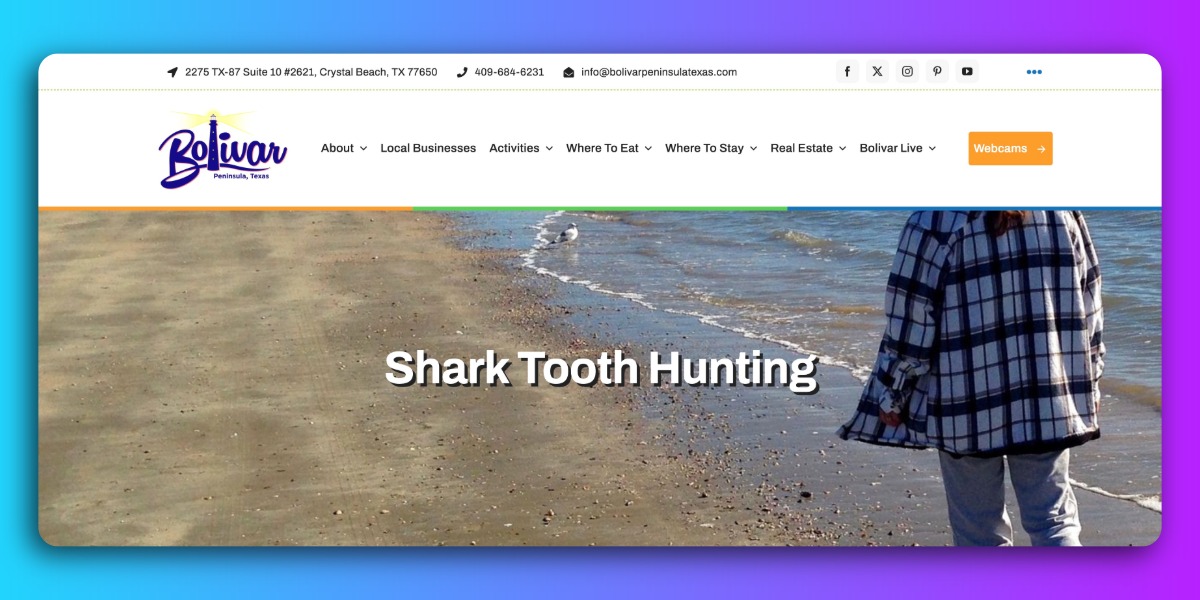Open the Instagram social icon
Image resolution: width=1200 pixels, height=600 pixels.
(907, 71)
